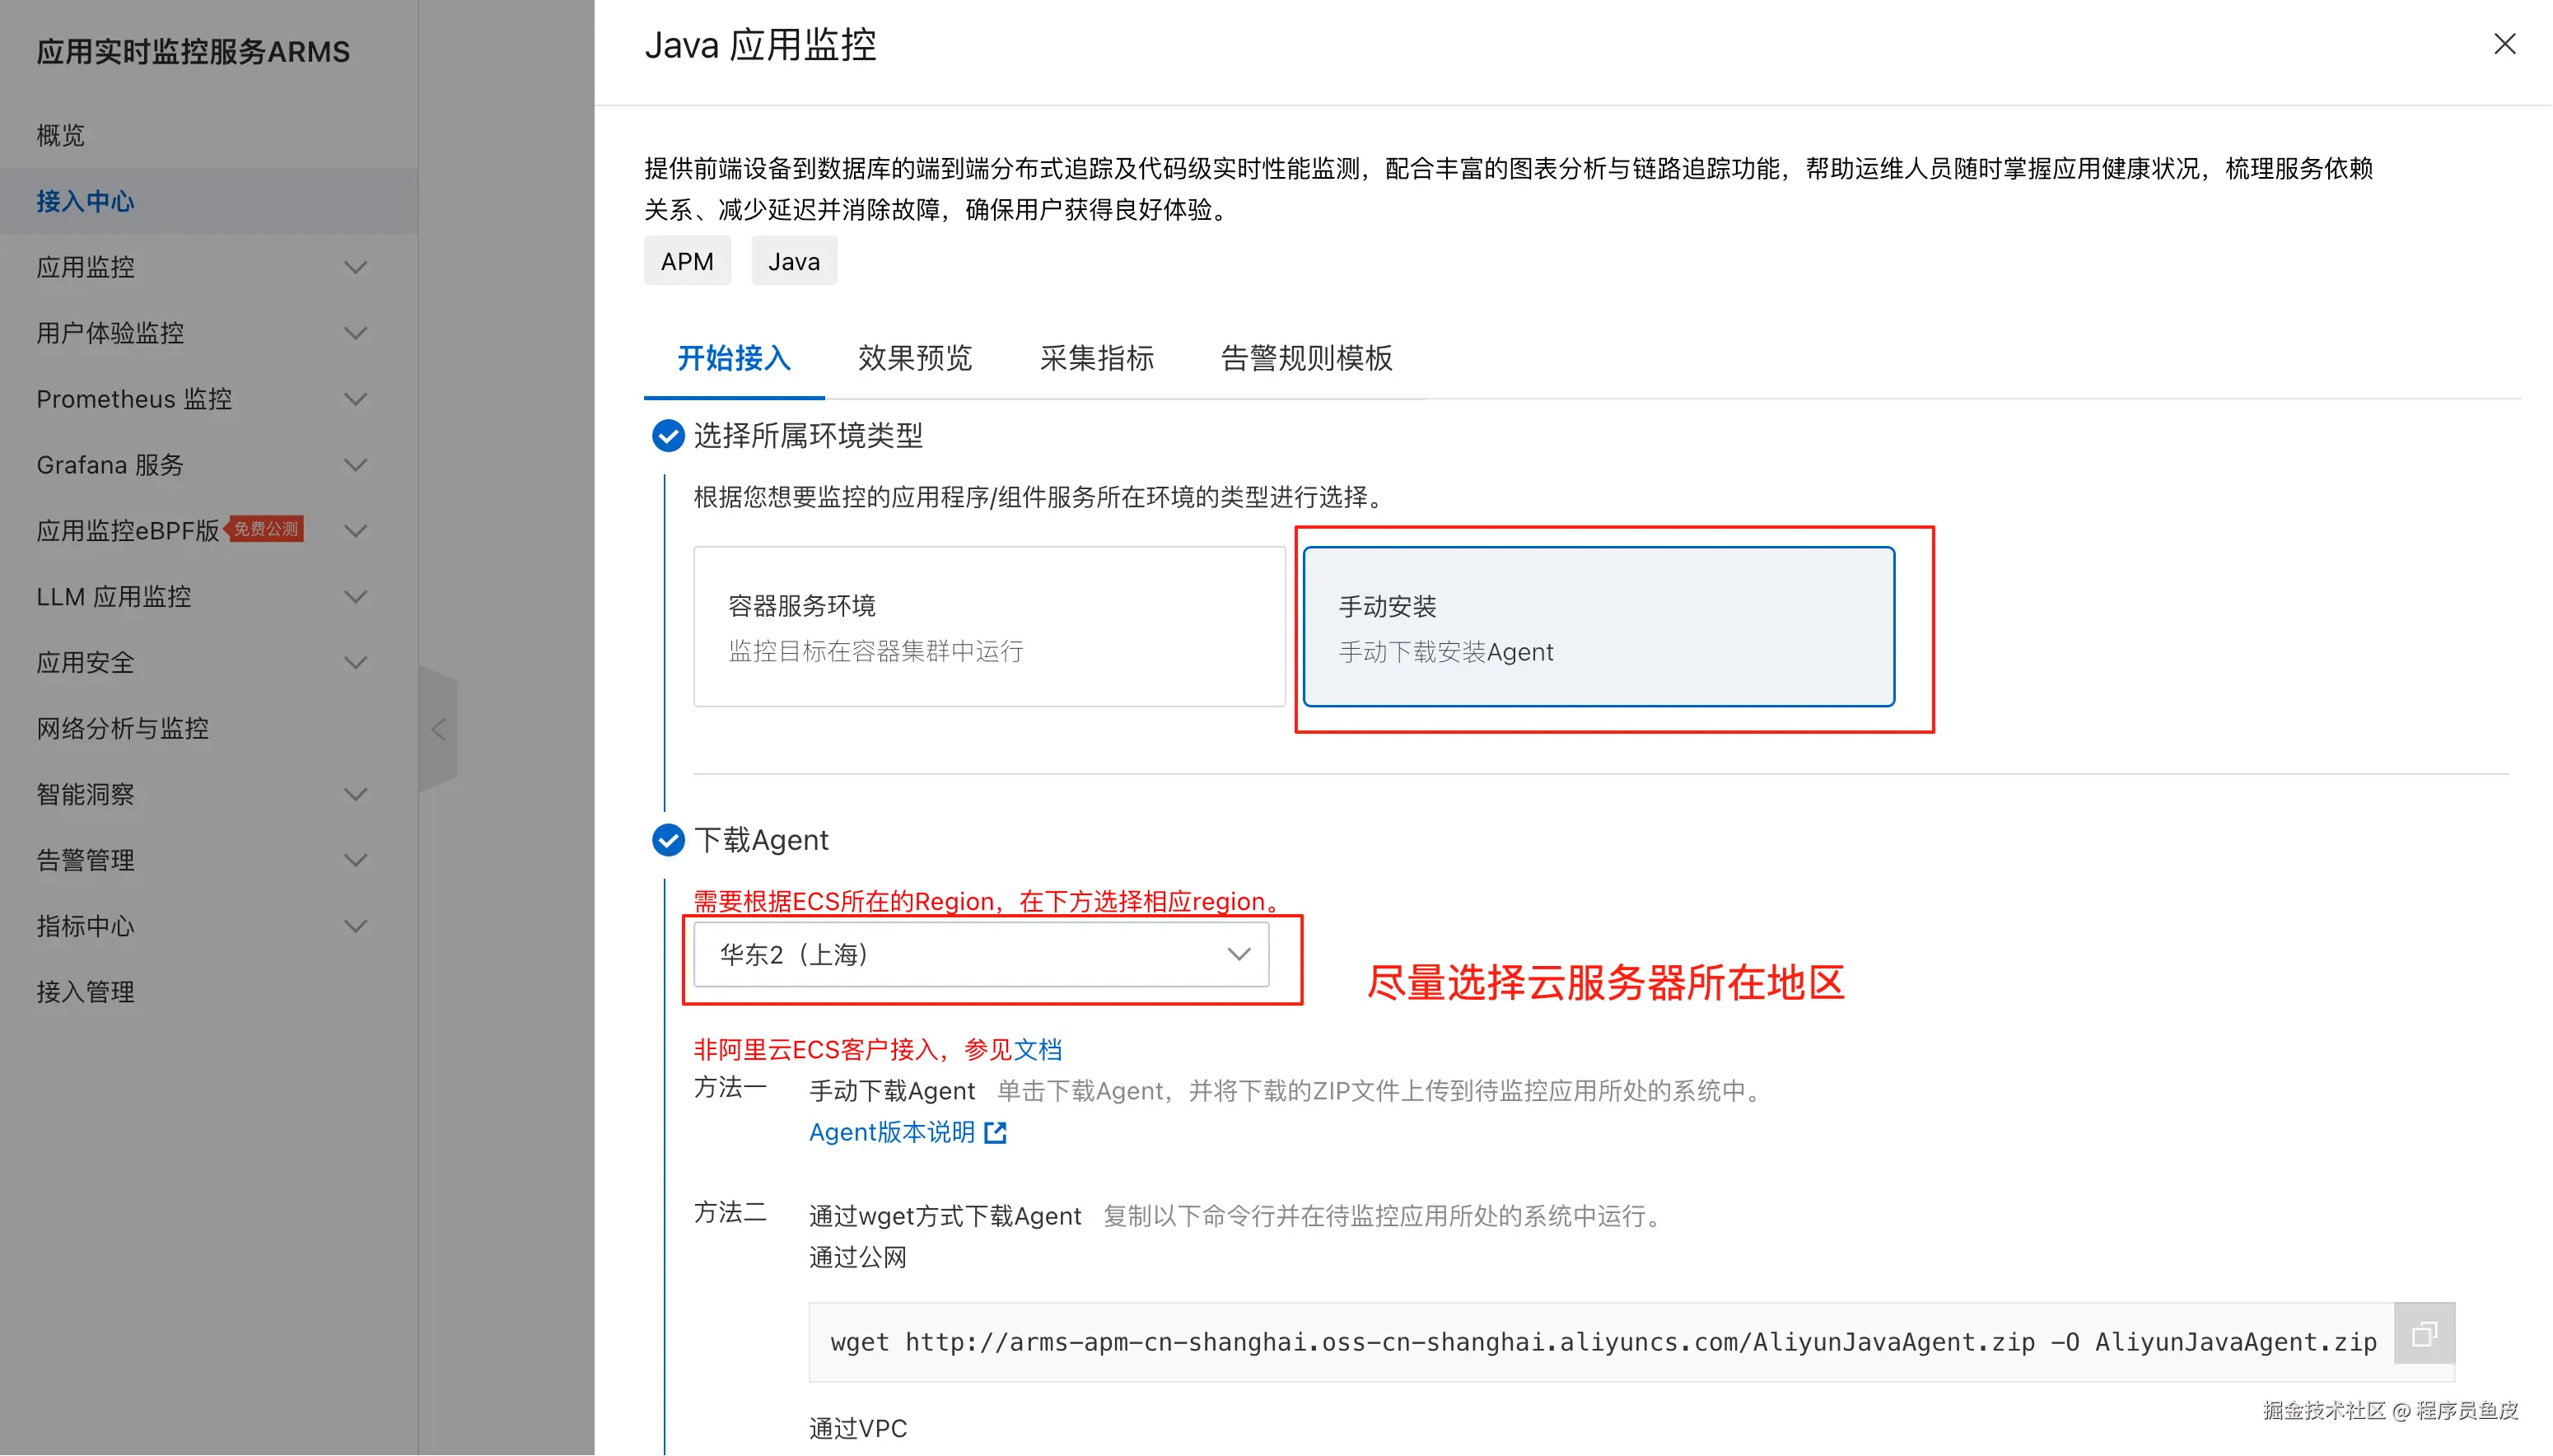Click the wget command text box
The height and width of the screenshot is (1456, 2553).
[x=1600, y=1342]
